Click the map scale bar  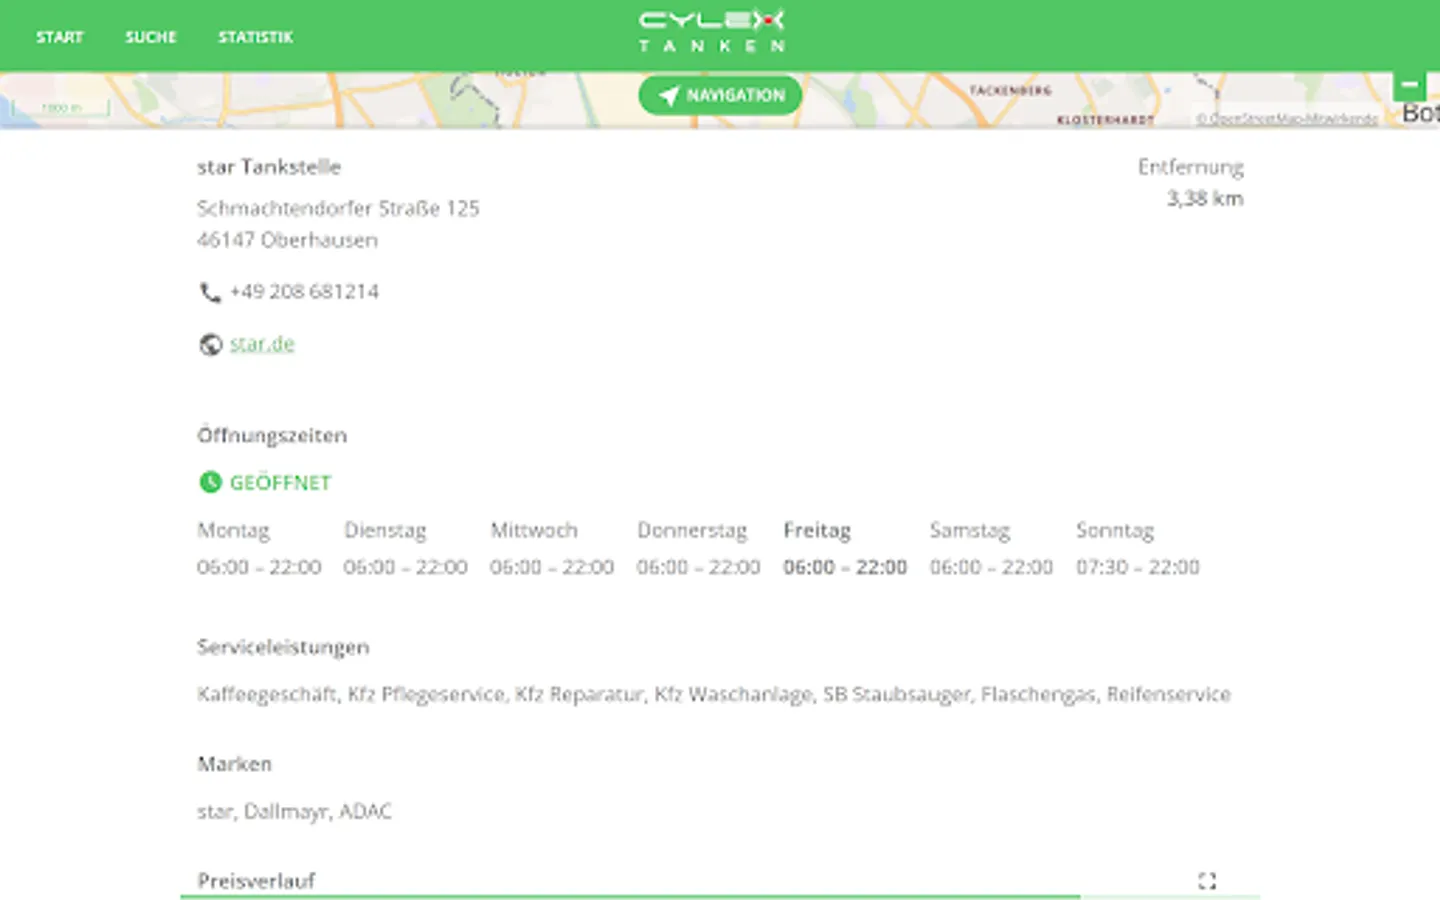(62, 108)
